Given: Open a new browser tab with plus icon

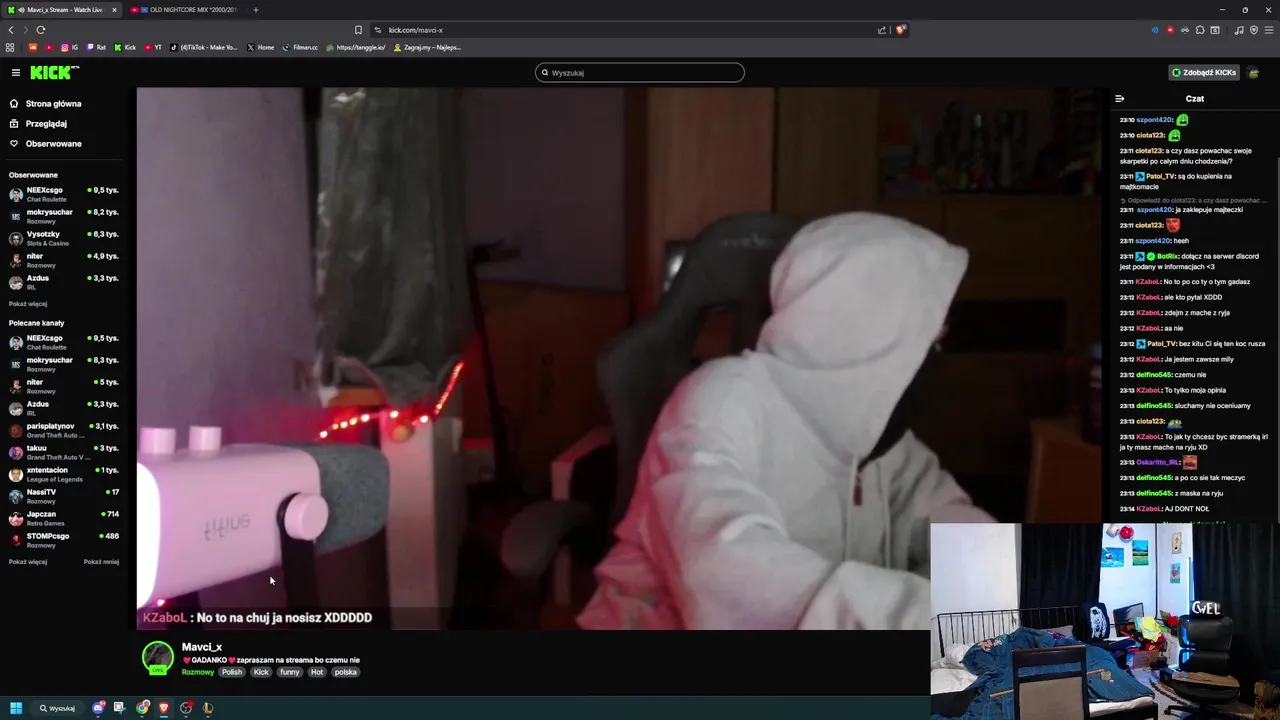Looking at the screenshot, I should point(255,10).
